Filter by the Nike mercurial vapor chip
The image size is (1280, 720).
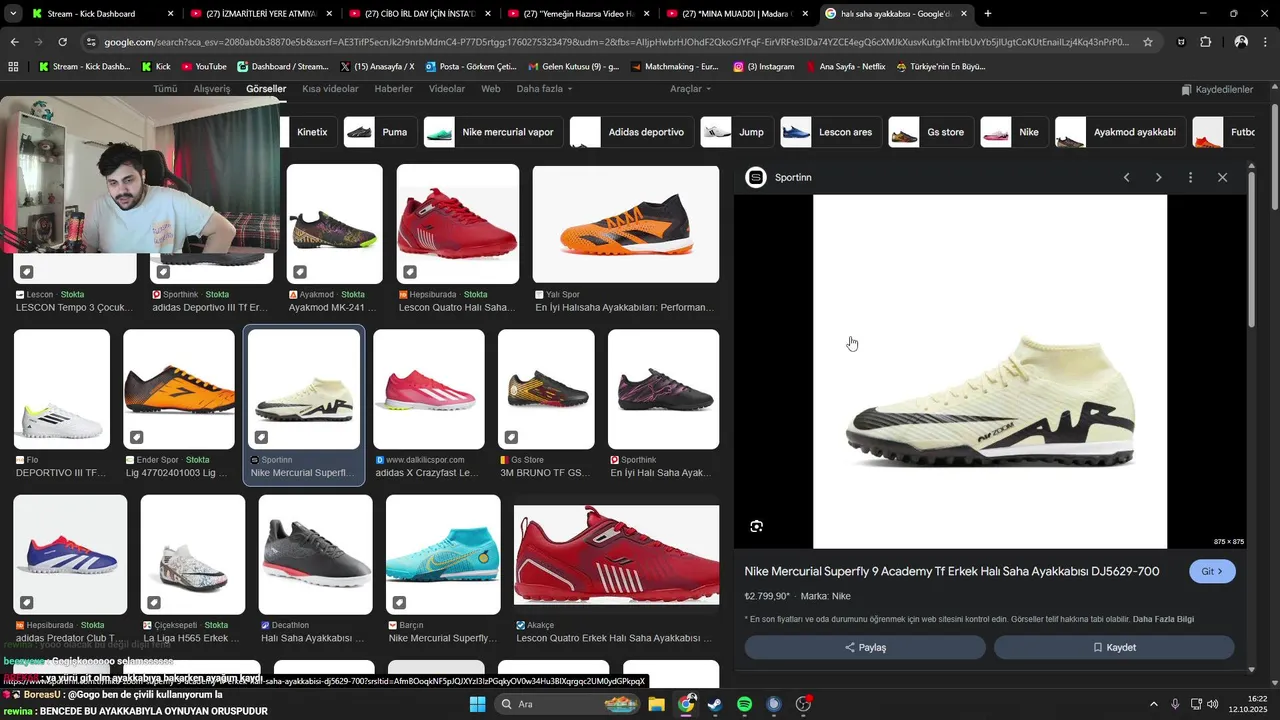494,132
